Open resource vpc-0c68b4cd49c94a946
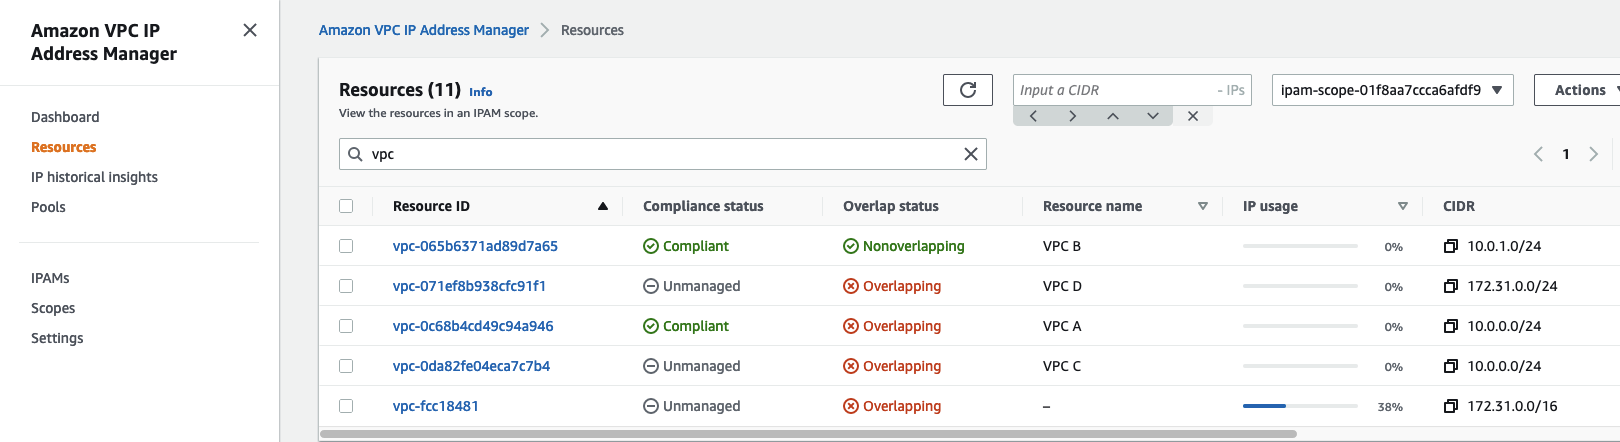1620x442 pixels. point(473,326)
